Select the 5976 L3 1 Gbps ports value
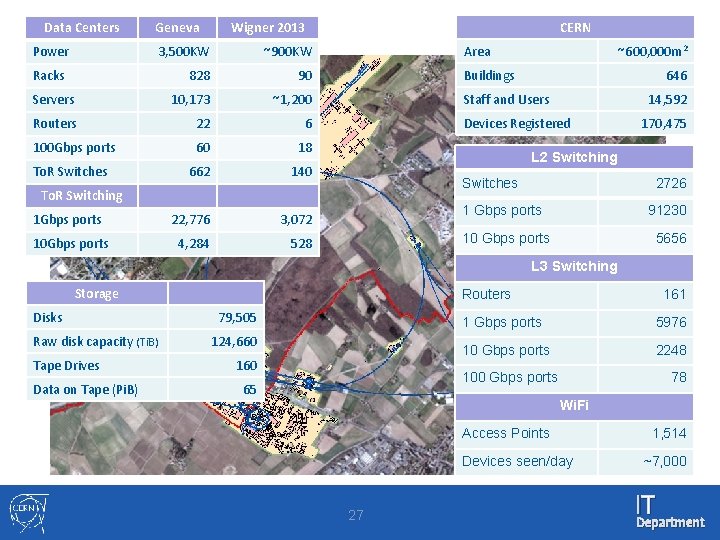Screen dimensions: 720x540 (x=671, y=322)
